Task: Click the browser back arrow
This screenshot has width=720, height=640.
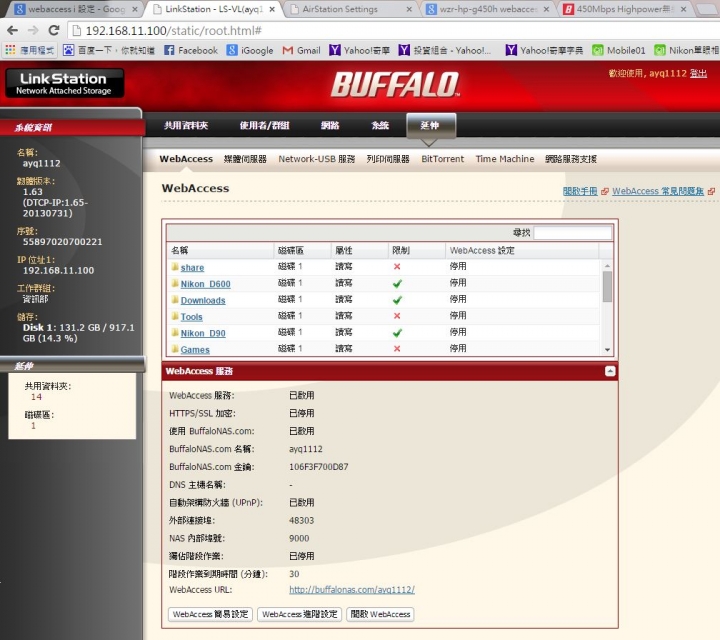Action: 12,30
